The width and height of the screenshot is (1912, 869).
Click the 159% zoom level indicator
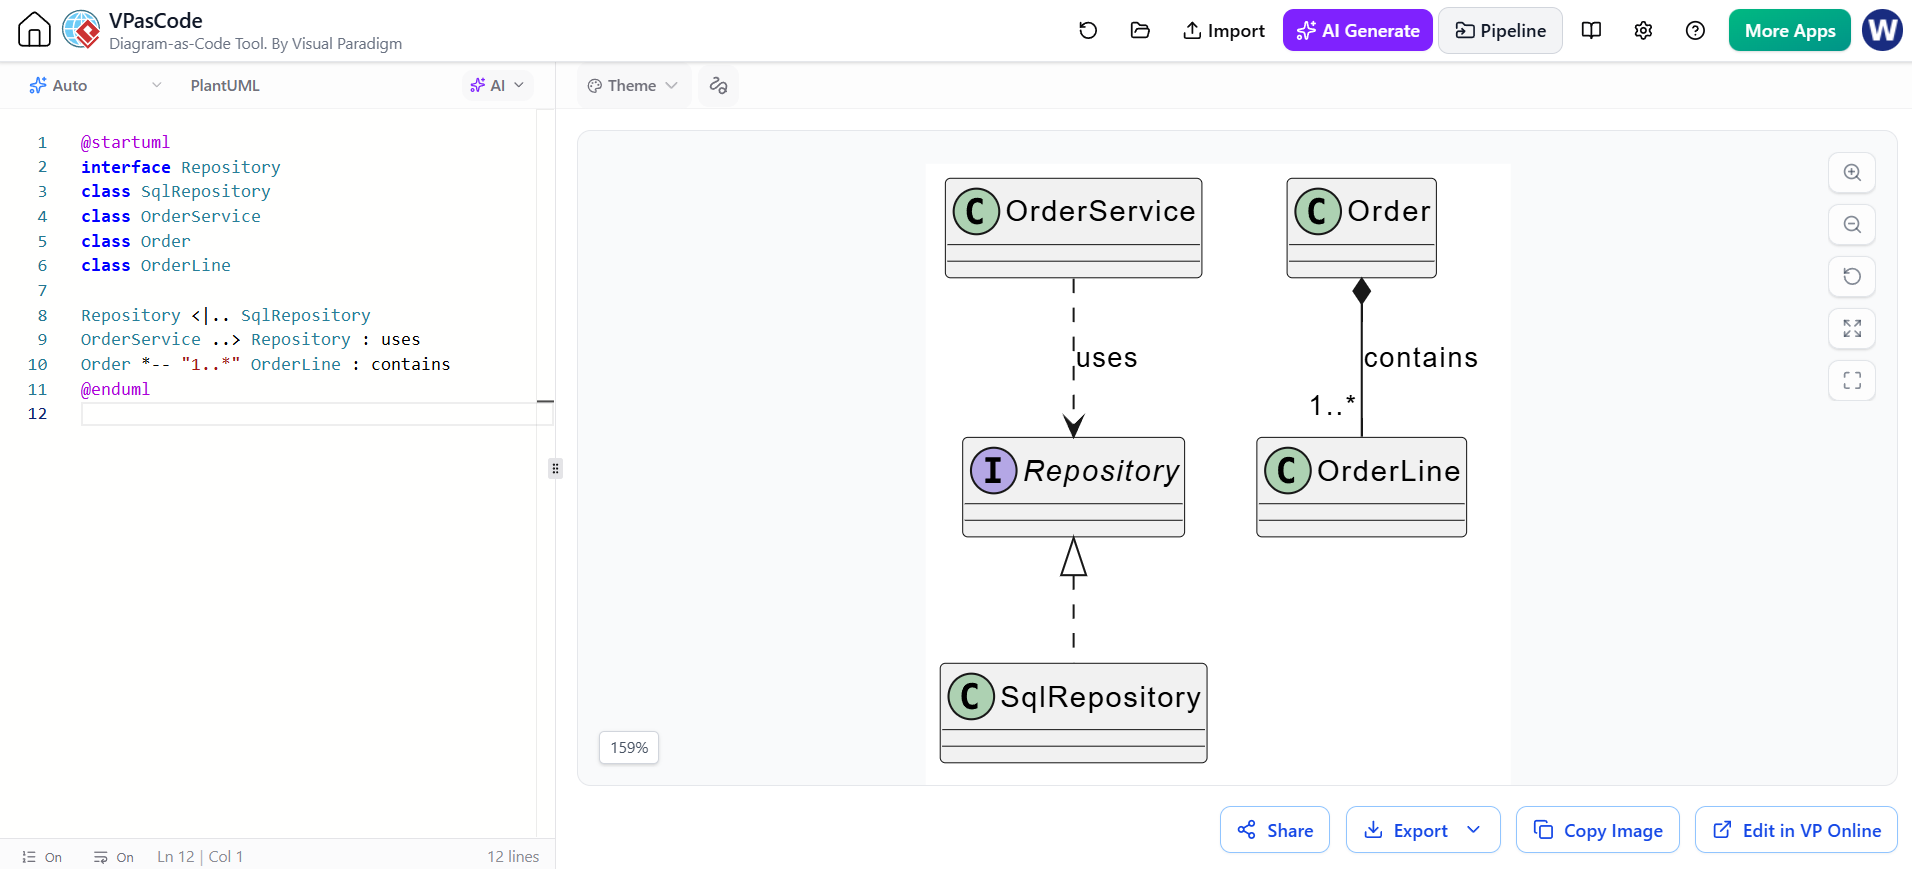click(629, 748)
